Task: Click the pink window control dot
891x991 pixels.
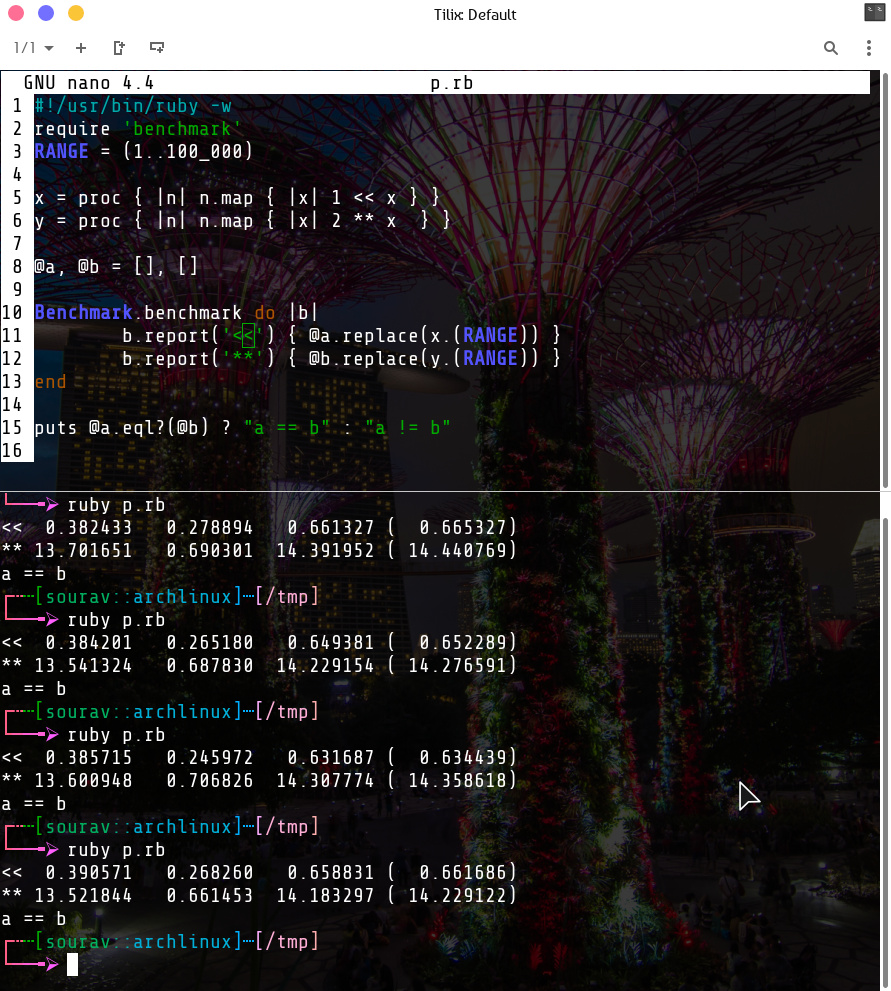Action: pyautogui.click(x=16, y=14)
